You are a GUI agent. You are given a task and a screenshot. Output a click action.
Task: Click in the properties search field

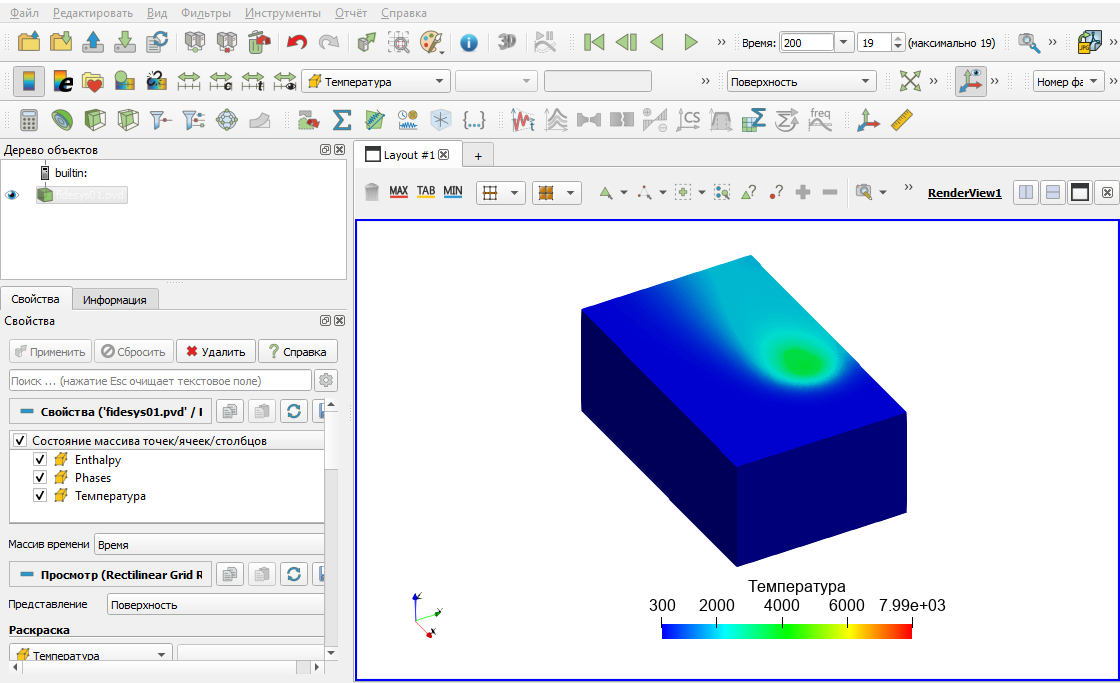coord(160,381)
